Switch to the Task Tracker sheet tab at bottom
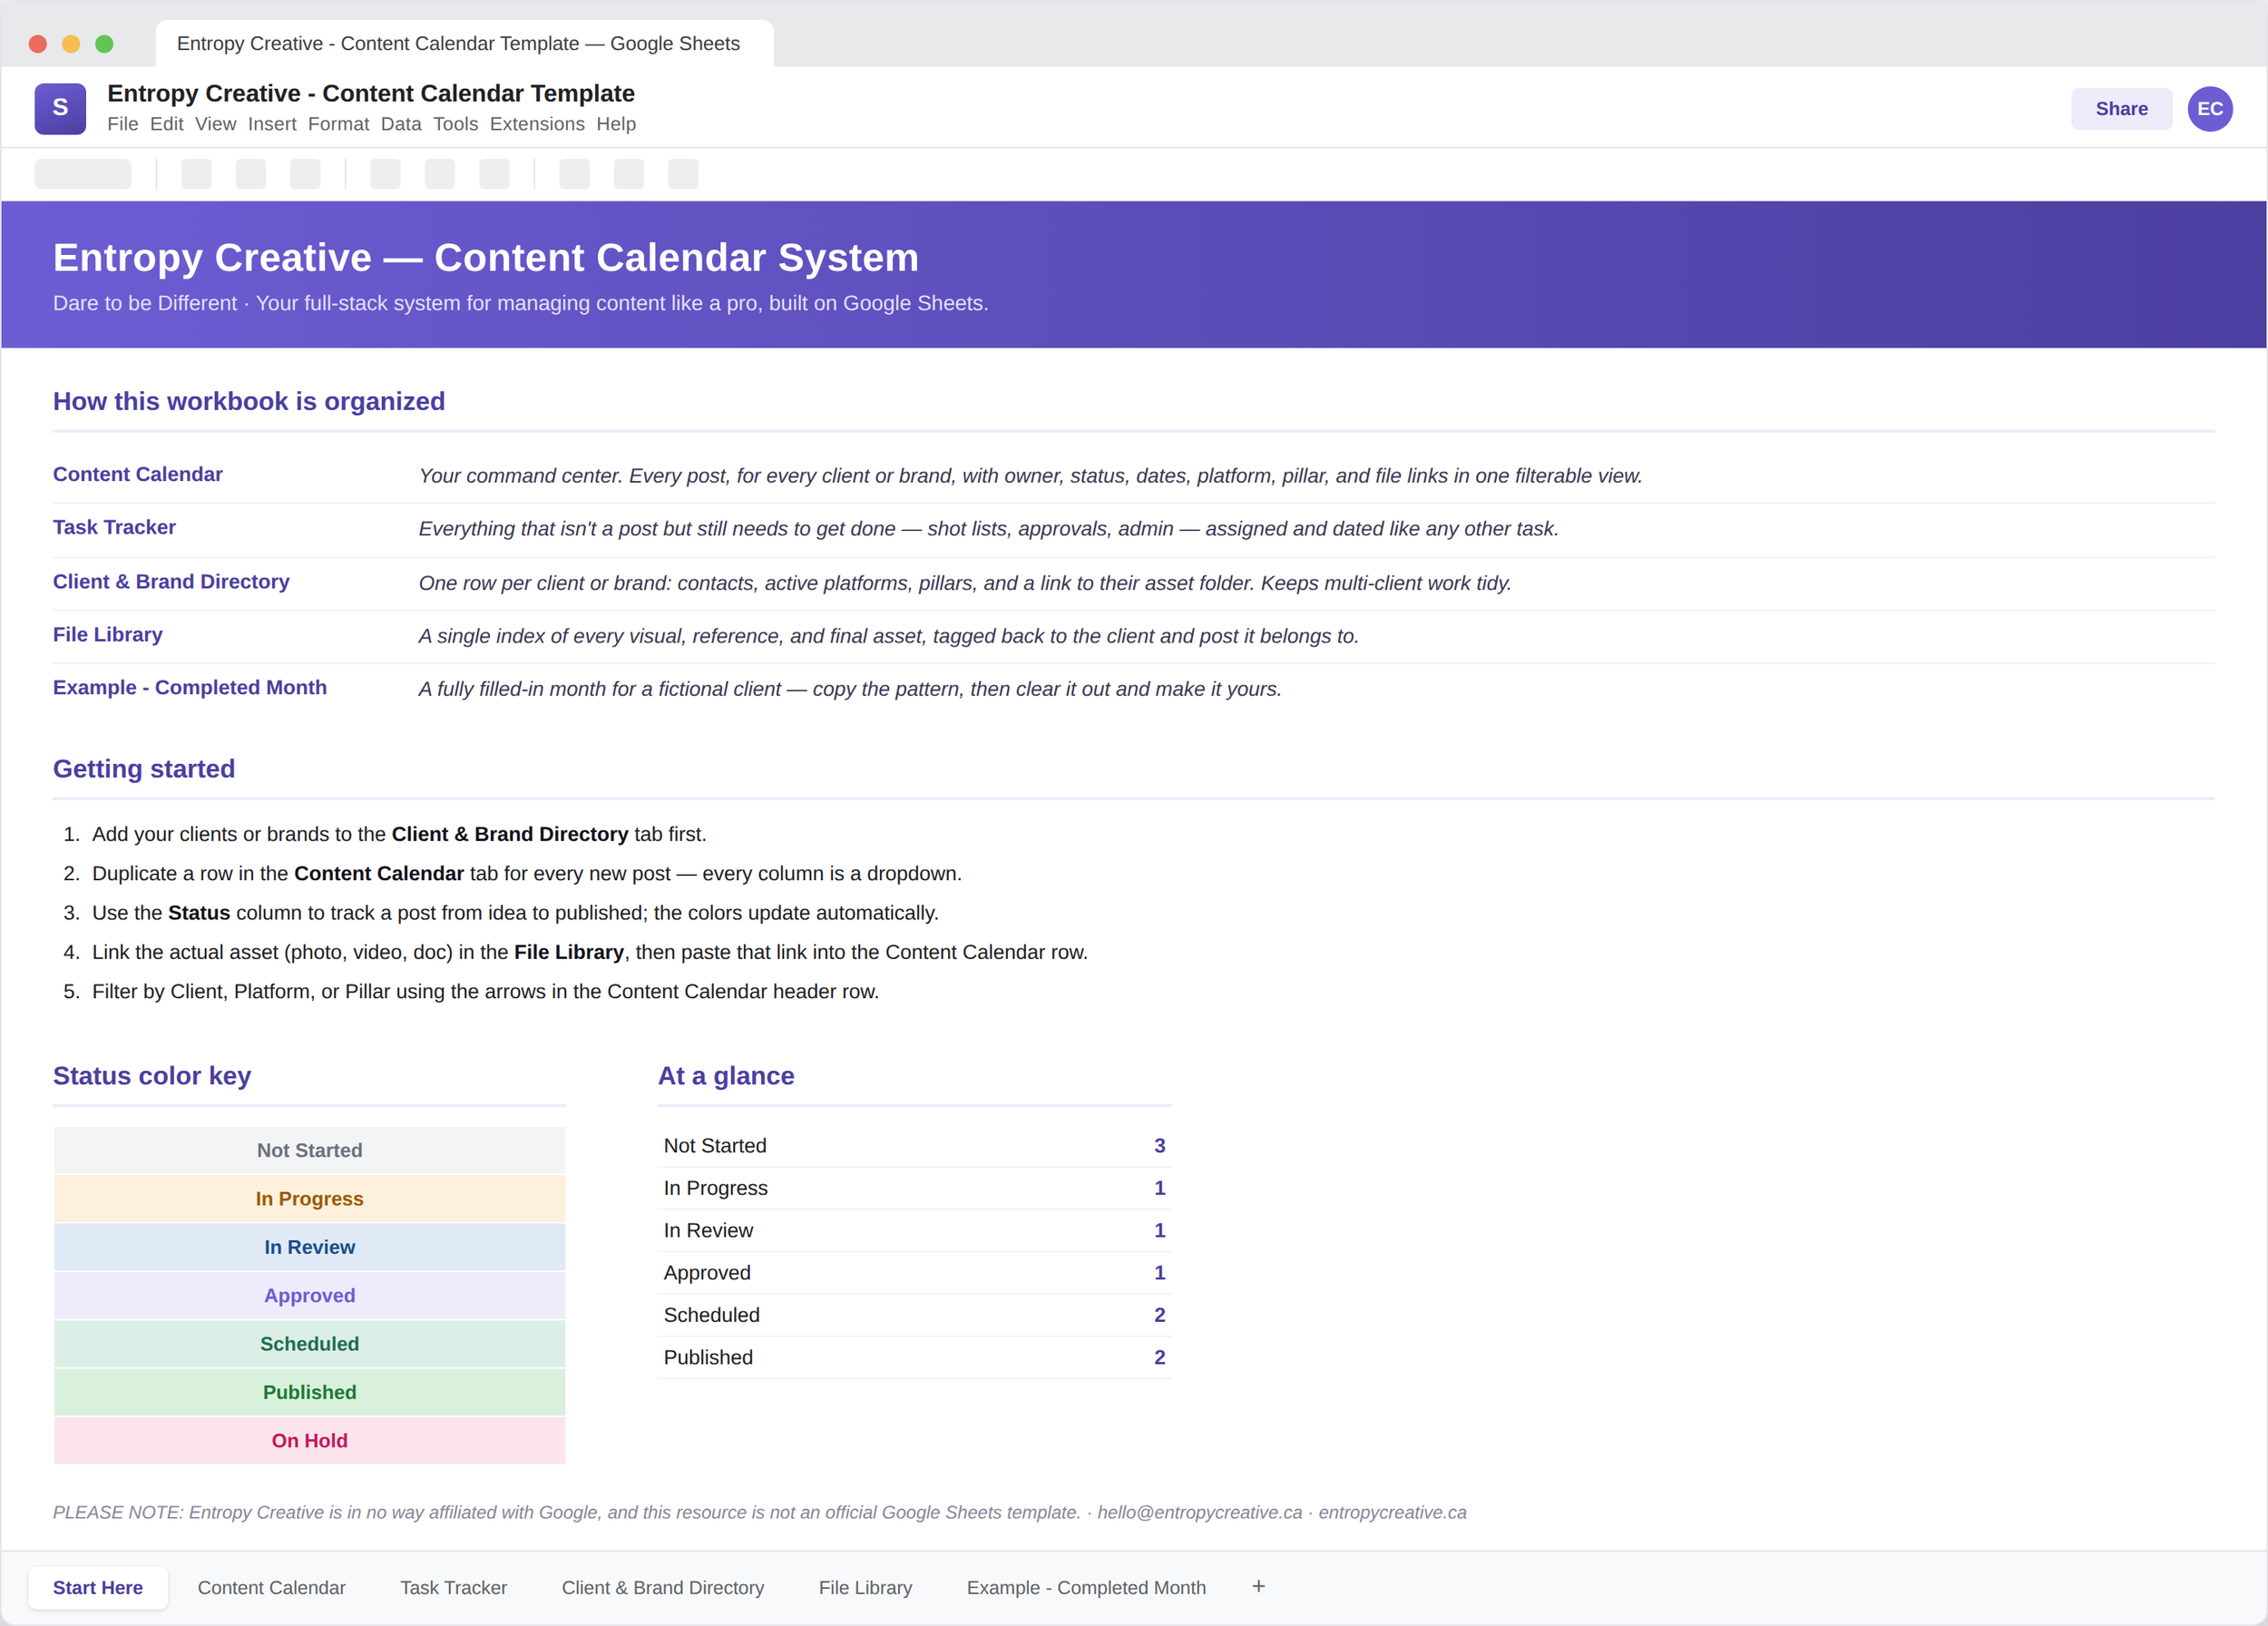The width and height of the screenshot is (2268, 1626). tap(454, 1588)
